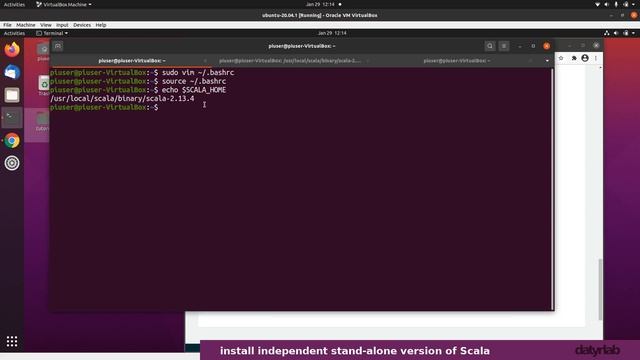The width and height of the screenshot is (640, 360).
Task: Close the VirtualBox VM window
Action: [634, 15]
